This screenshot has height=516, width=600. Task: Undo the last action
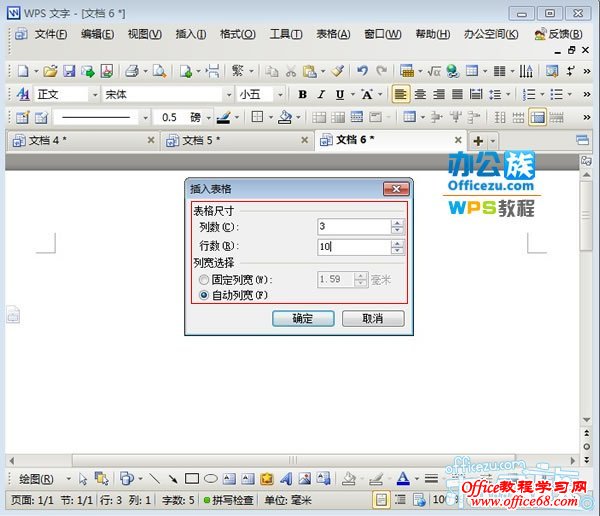pos(362,71)
